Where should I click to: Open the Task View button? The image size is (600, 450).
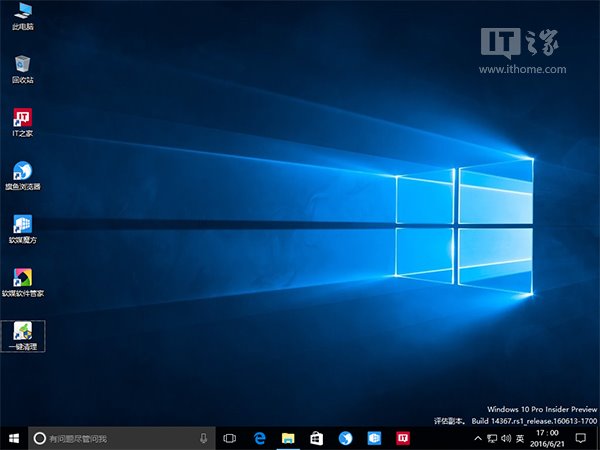pos(229,438)
